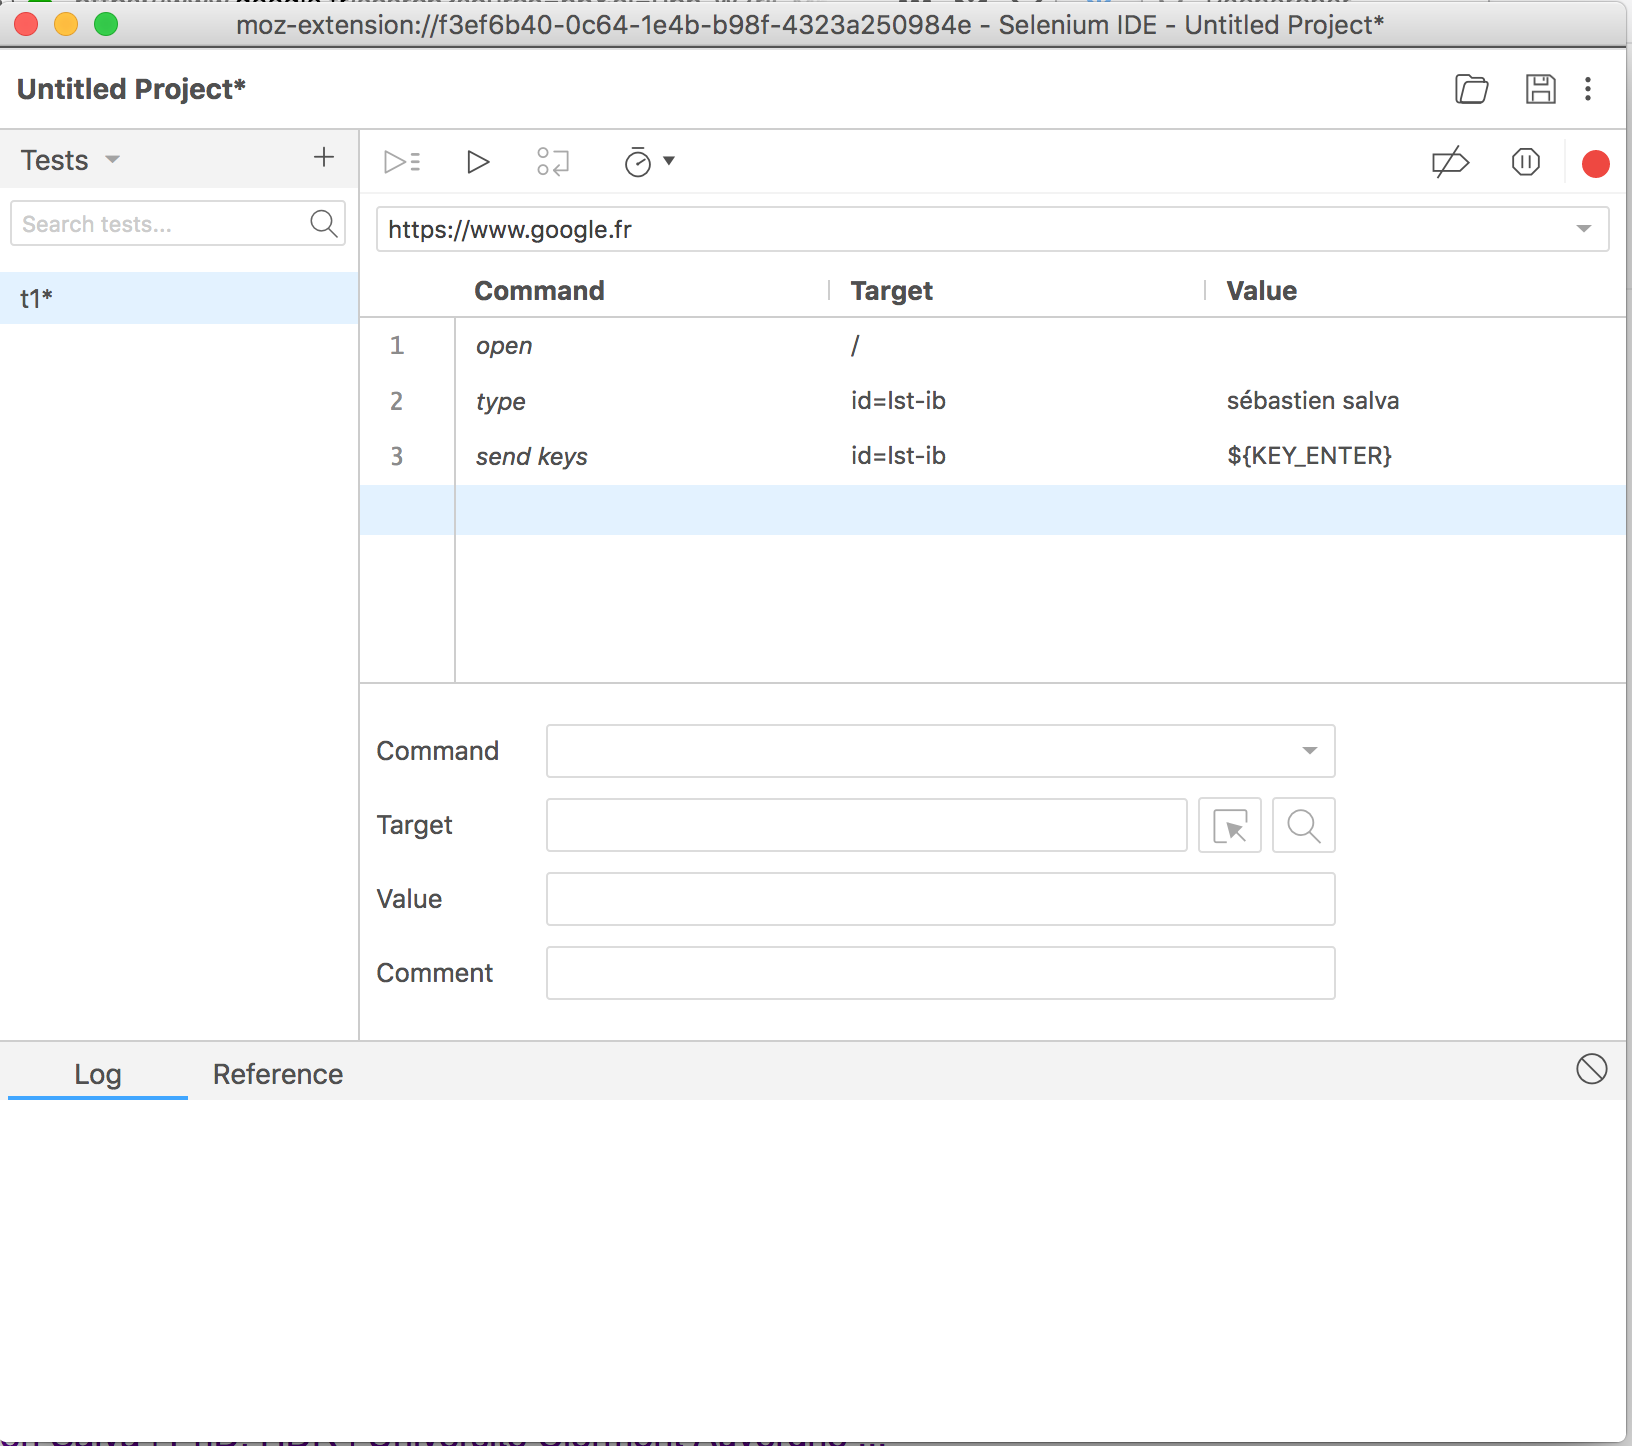The height and width of the screenshot is (1446, 1632).
Task: Start recording with the red button
Action: (x=1595, y=163)
